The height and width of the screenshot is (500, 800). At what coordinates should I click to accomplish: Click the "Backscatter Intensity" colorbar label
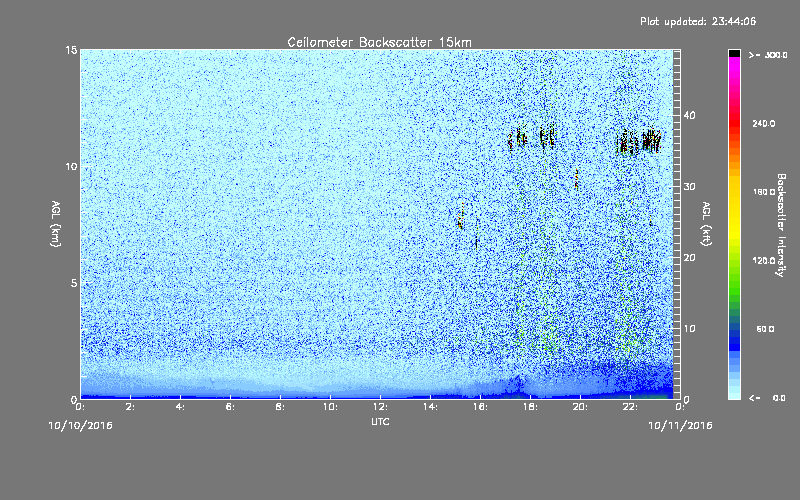(781, 225)
